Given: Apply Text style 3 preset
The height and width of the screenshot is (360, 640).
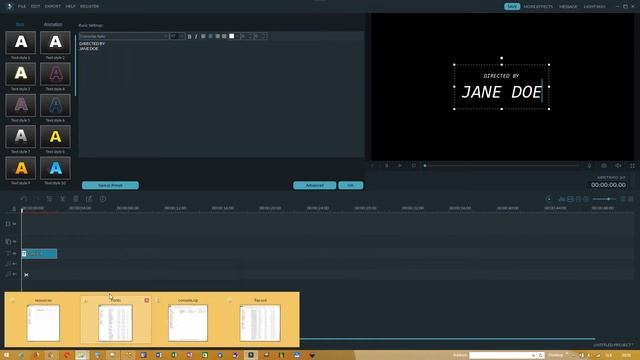Looking at the screenshot, I should (x=21, y=74).
